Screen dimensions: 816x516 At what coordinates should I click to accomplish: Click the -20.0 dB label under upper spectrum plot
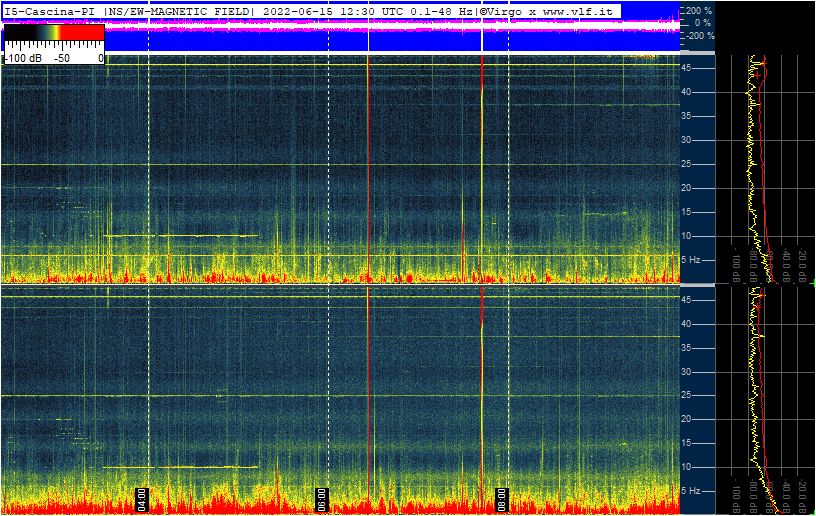tap(801, 259)
